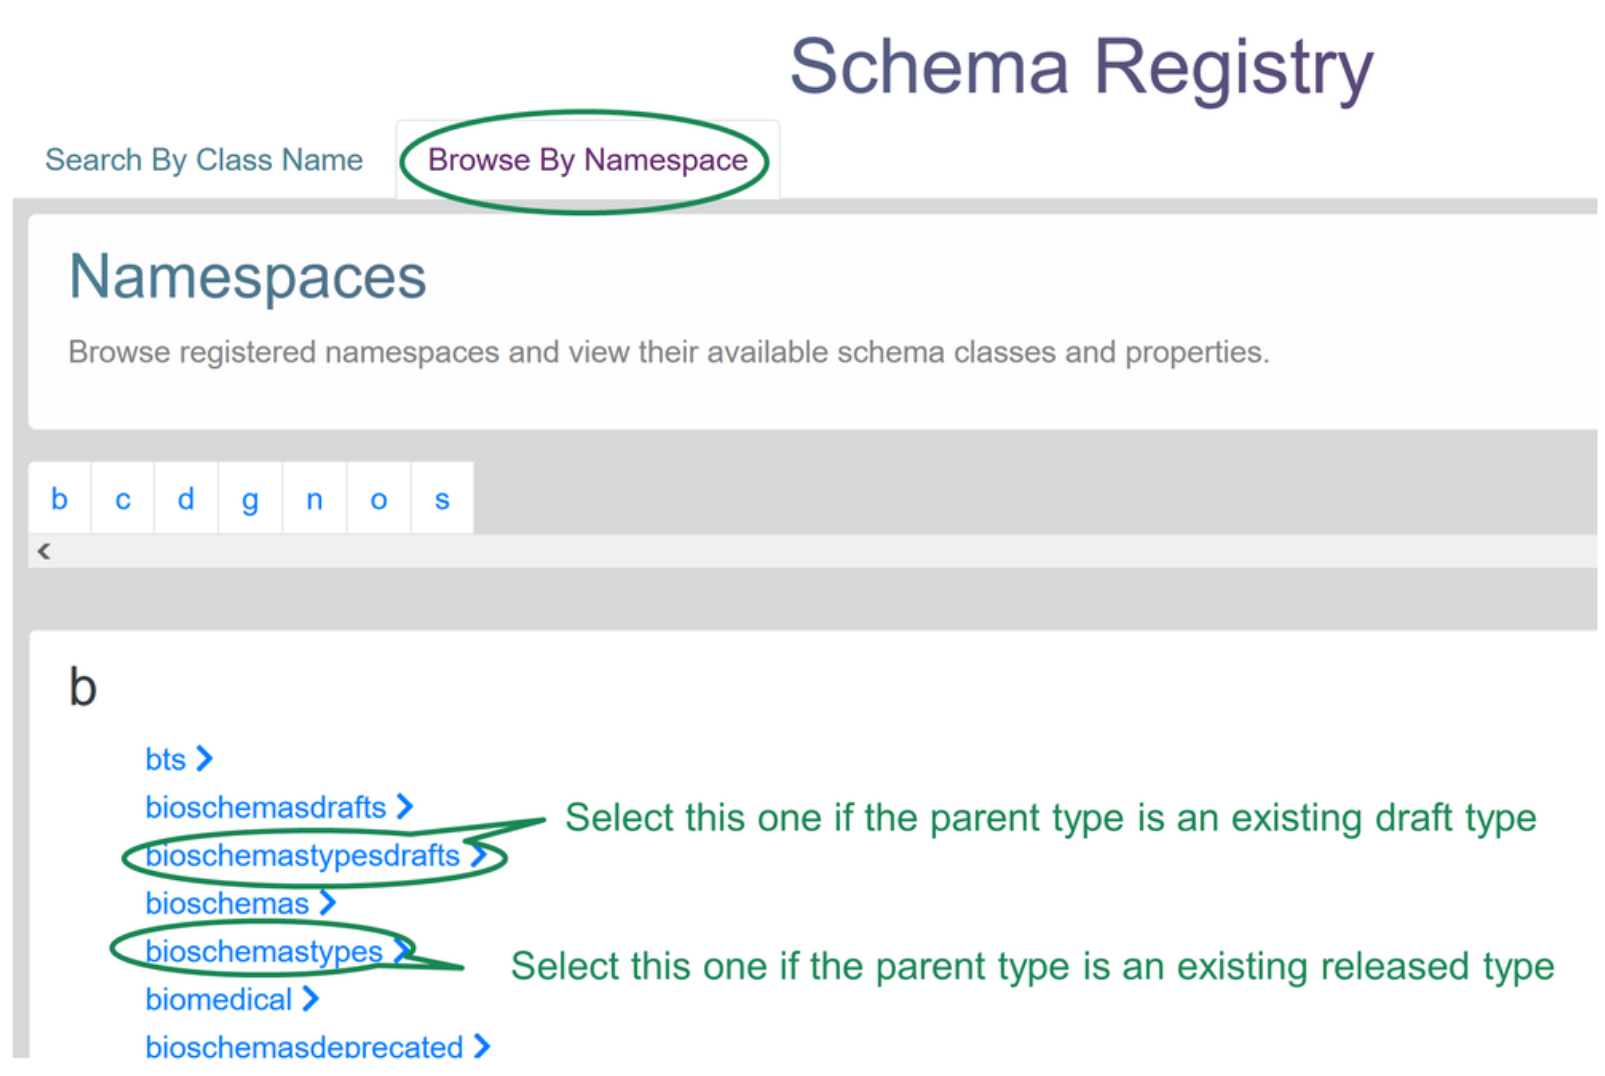Click the chevron arrow beside bioschemasdrafts

[405, 806]
